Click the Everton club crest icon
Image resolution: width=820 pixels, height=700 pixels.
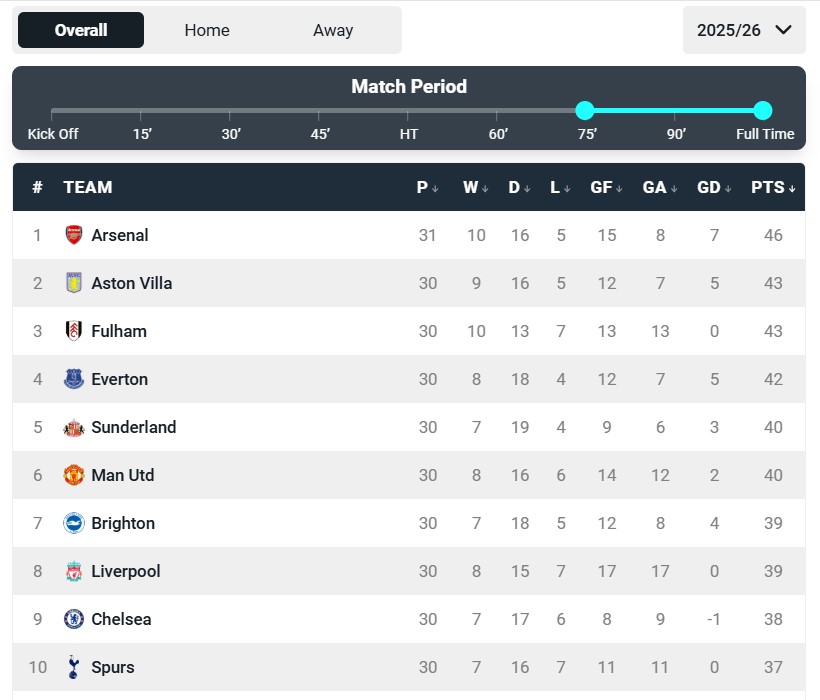74,379
